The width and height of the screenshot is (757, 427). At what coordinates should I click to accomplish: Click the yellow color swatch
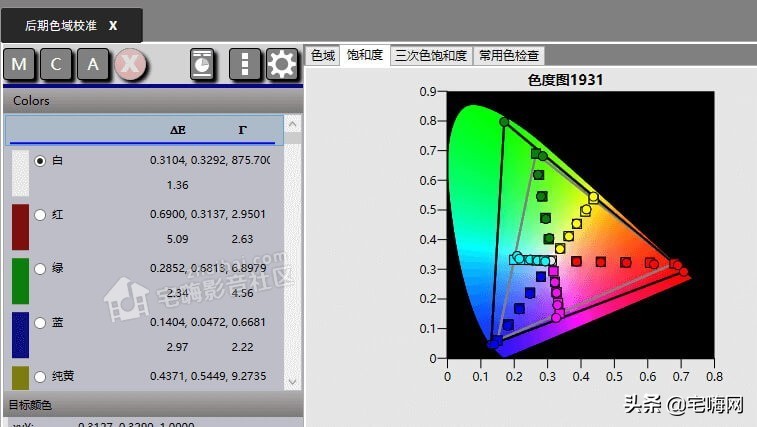(20, 378)
